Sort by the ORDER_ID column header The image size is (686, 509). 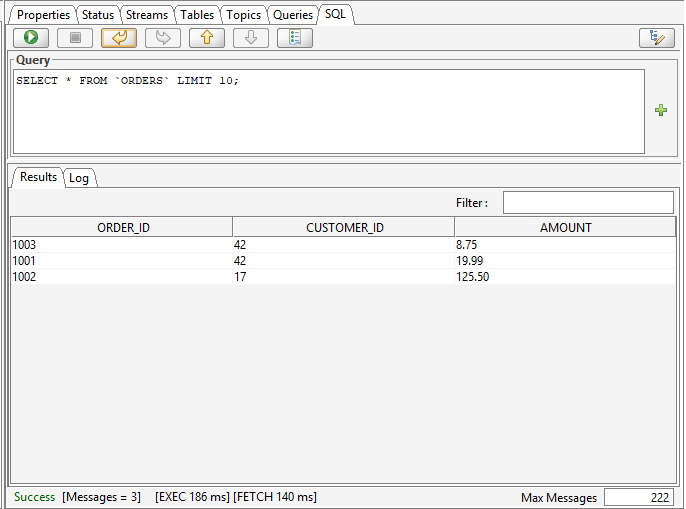point(122,228)
